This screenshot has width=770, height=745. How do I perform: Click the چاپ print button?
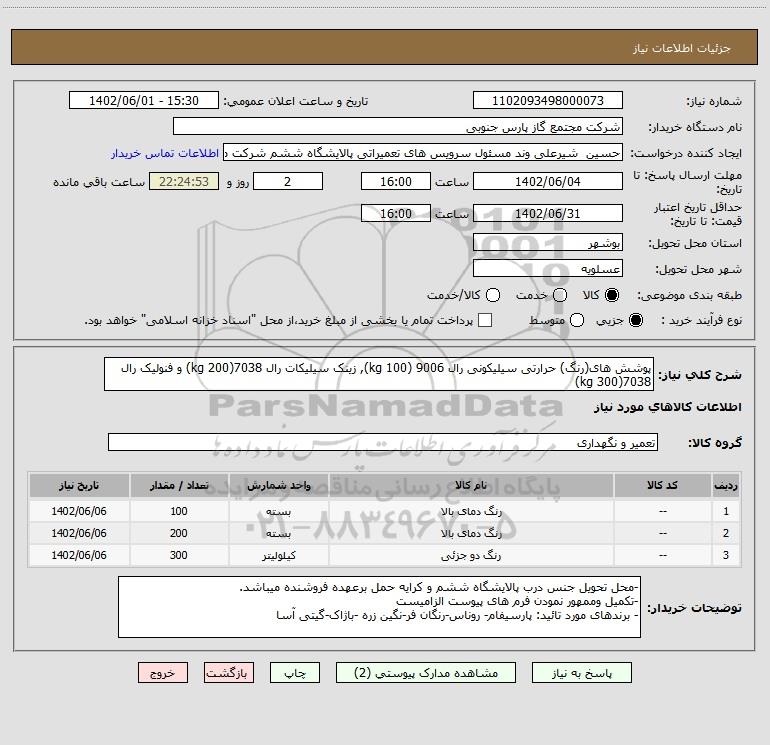click(295, 672)
